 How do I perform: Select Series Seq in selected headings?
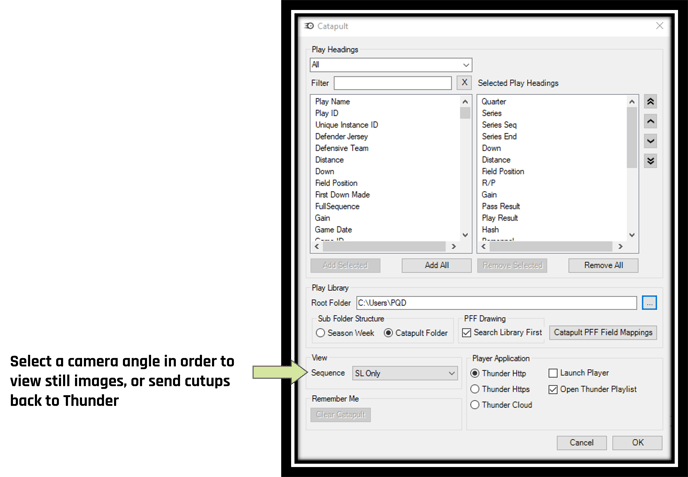point(499,125)
